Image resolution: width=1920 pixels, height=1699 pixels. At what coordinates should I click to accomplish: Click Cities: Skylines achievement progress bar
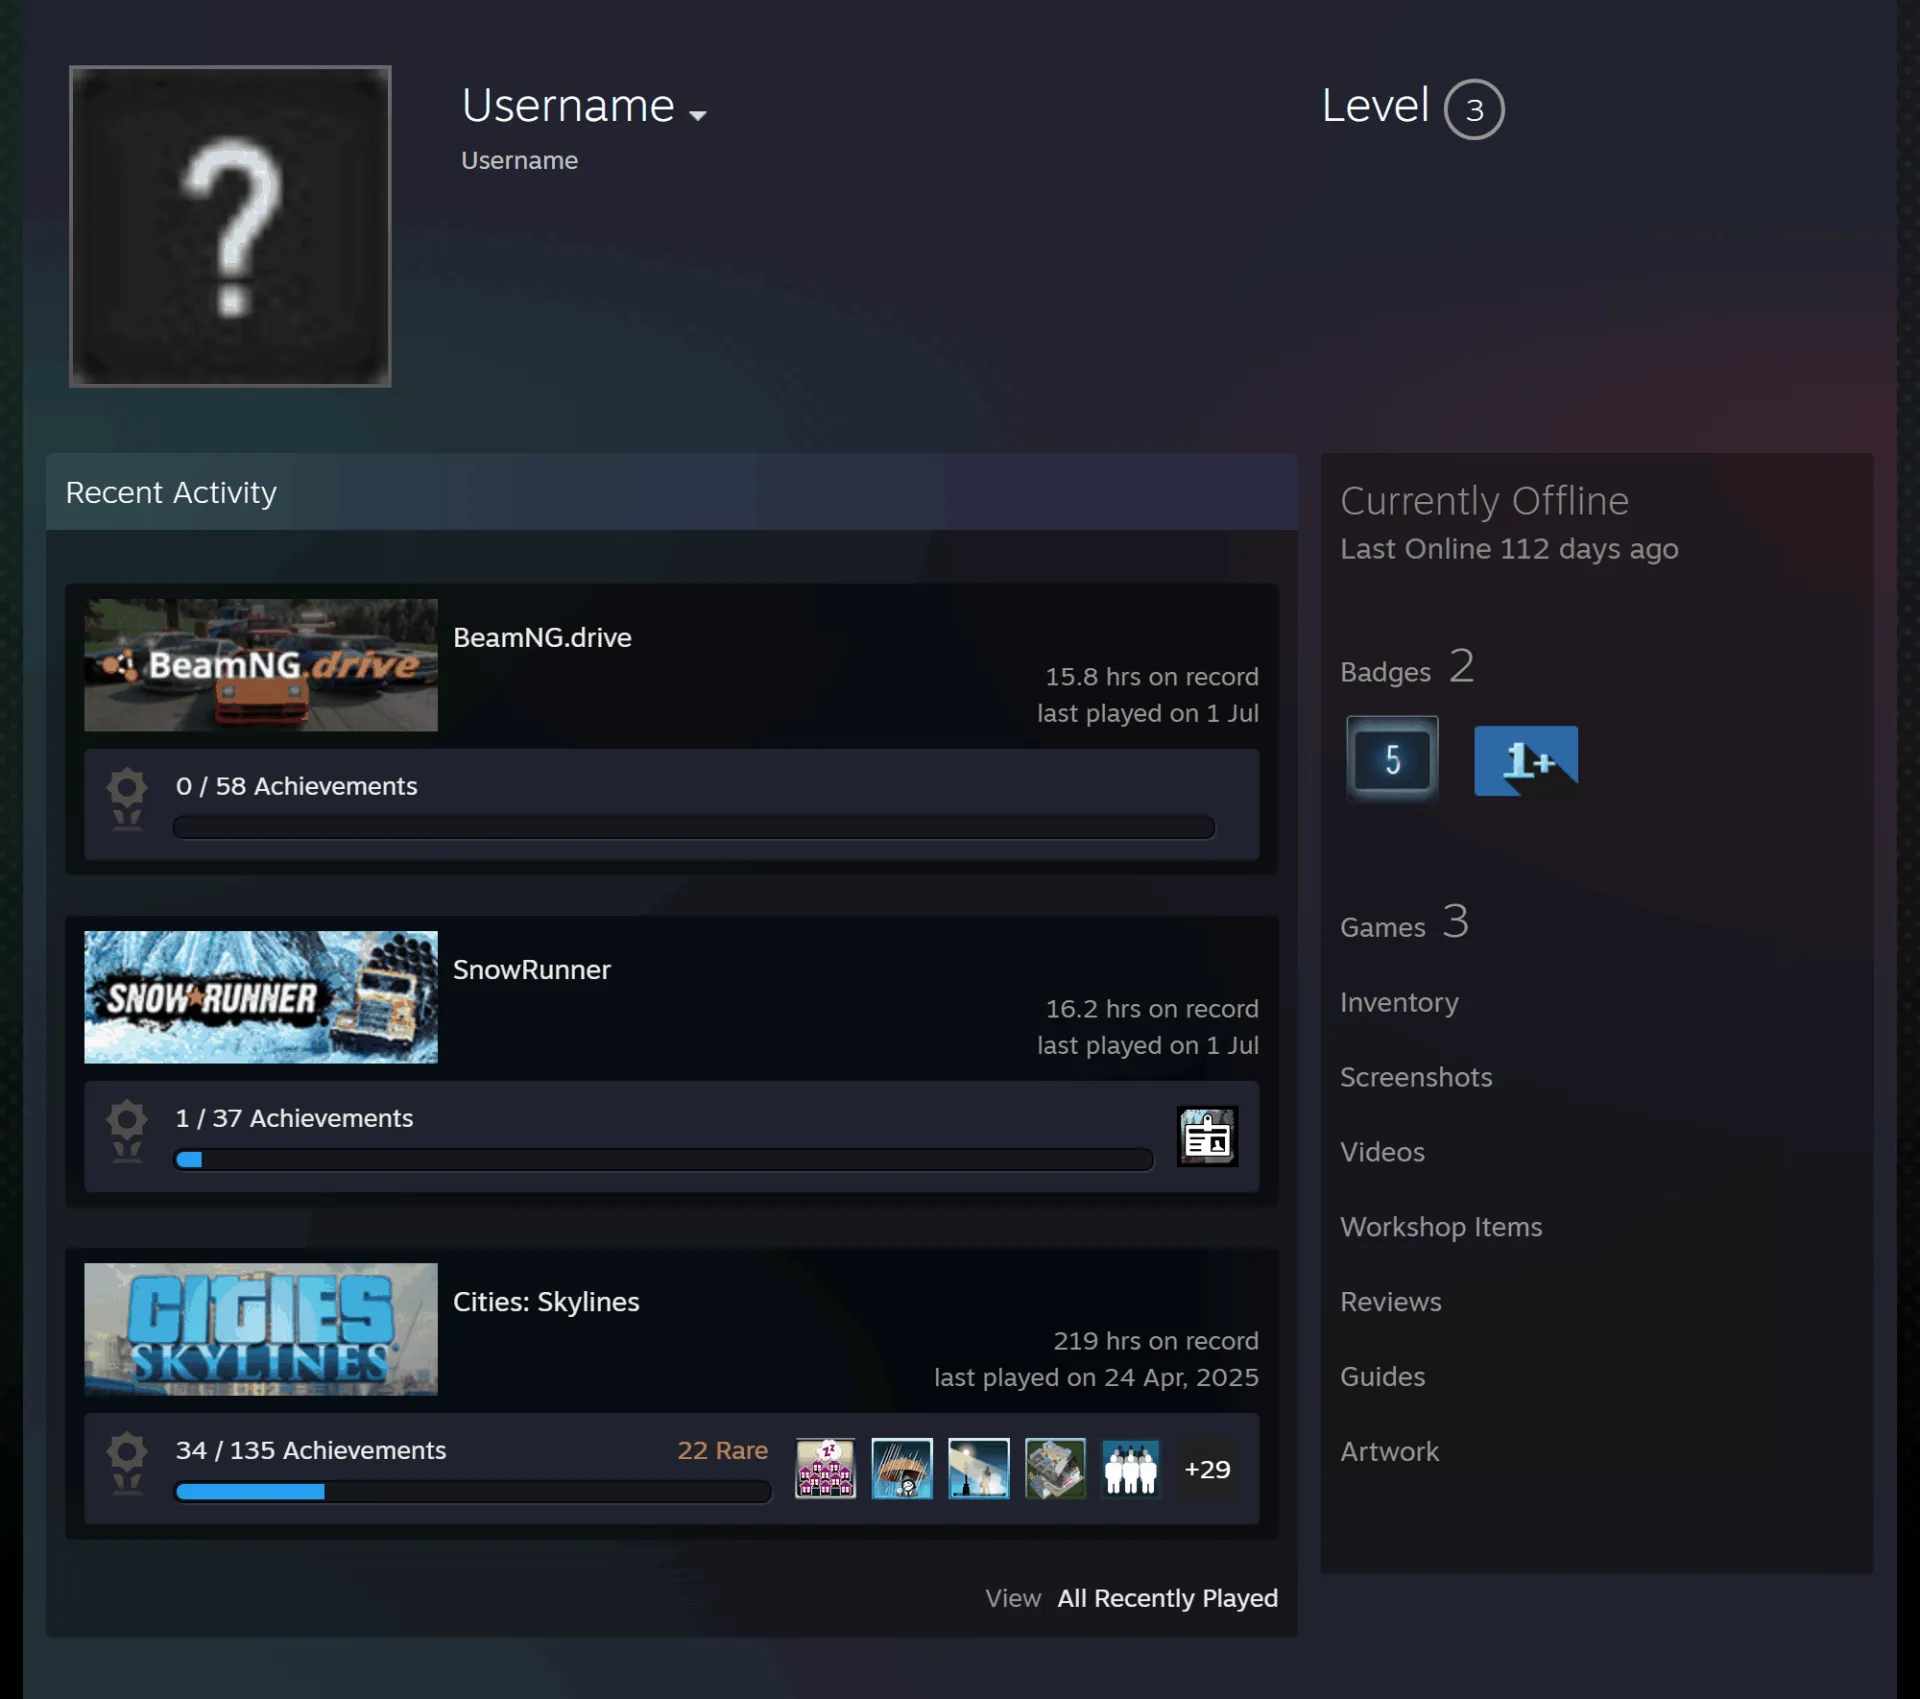pyautogui.click(x=473, y=1491)
